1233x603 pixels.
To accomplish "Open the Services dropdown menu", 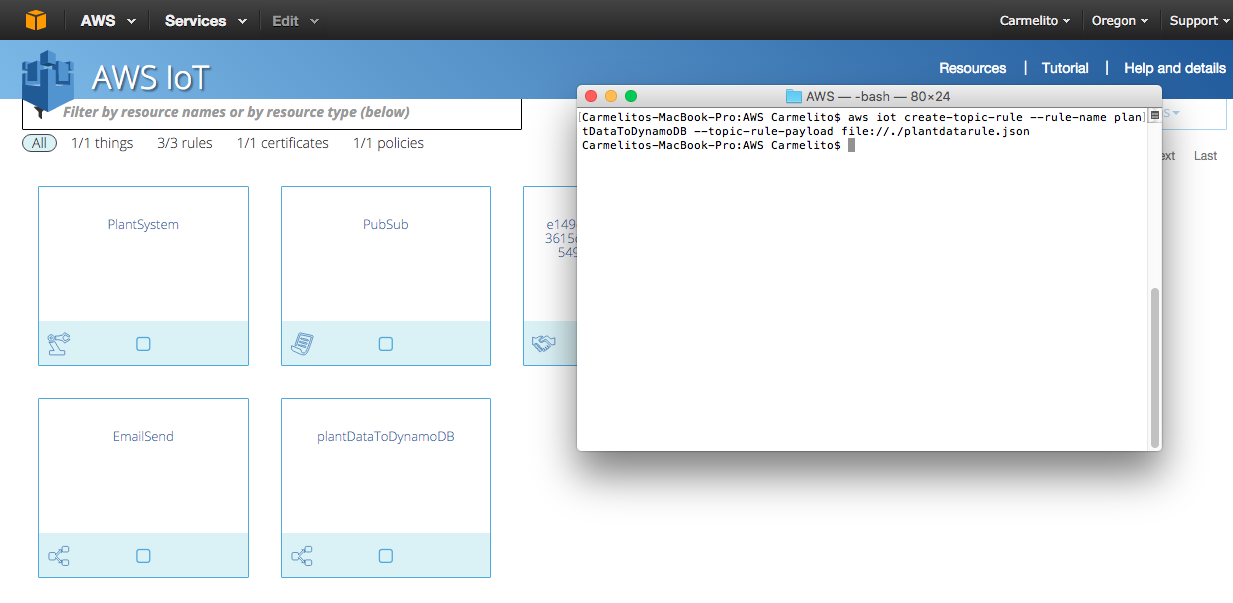I will tap(205, 21).
